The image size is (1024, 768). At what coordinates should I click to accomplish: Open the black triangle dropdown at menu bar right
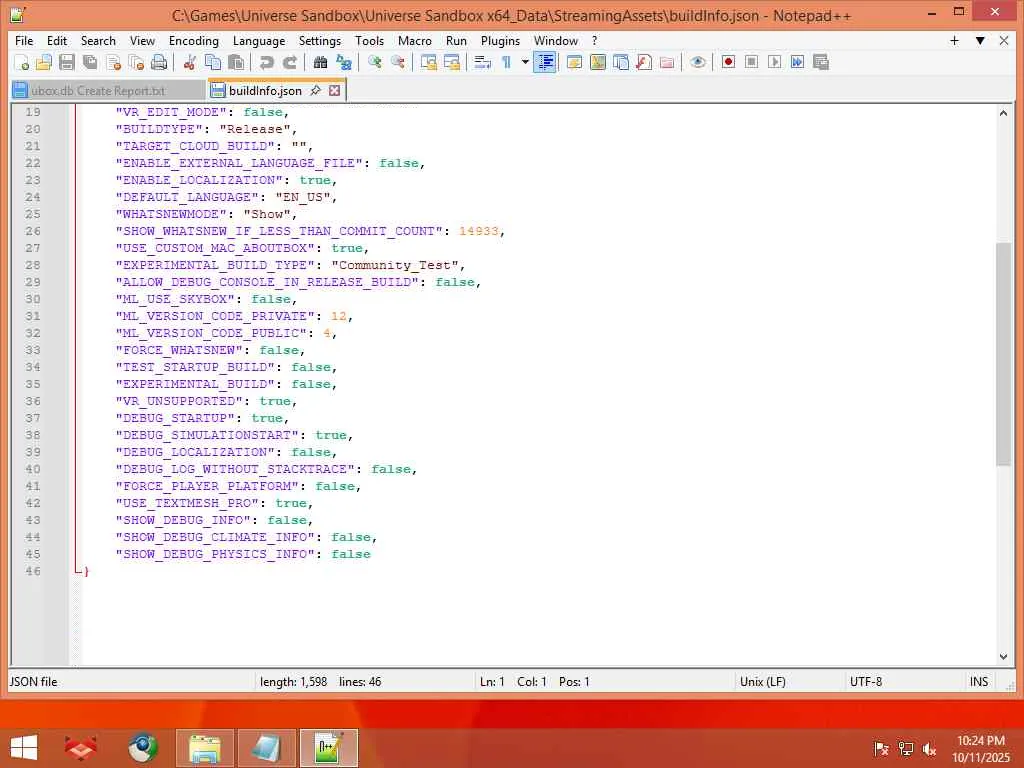980,40
